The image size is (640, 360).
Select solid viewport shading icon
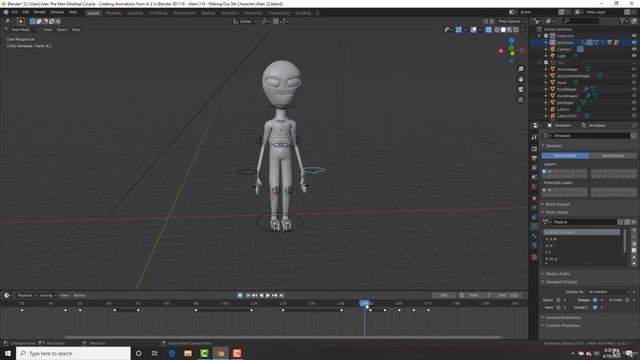pyautogui.click(x=503, y=29)
